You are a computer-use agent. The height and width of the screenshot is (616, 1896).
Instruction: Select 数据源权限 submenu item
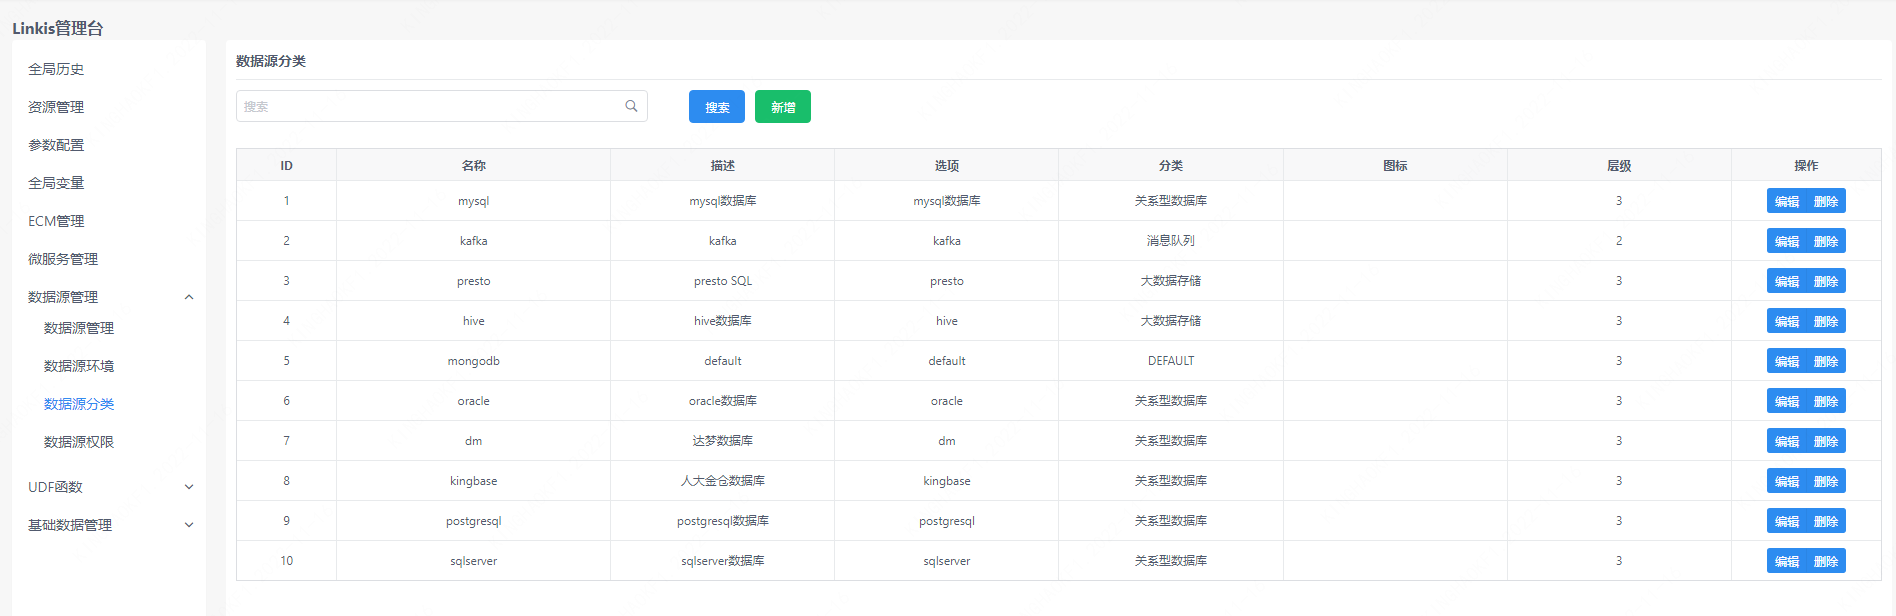(79, 442)
